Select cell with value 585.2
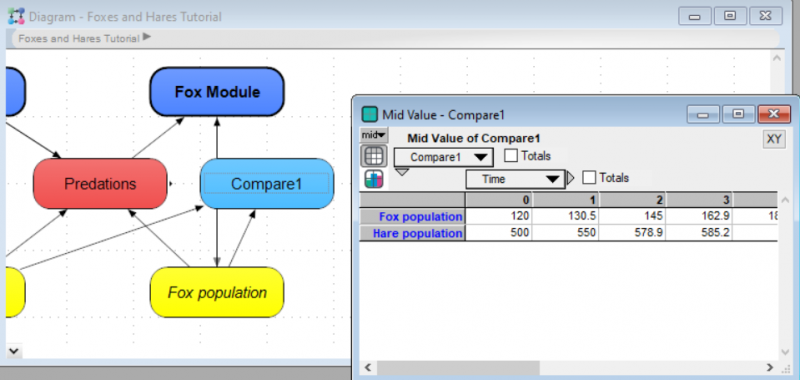This screenshot has height=380, width=800. click(699, 233)
